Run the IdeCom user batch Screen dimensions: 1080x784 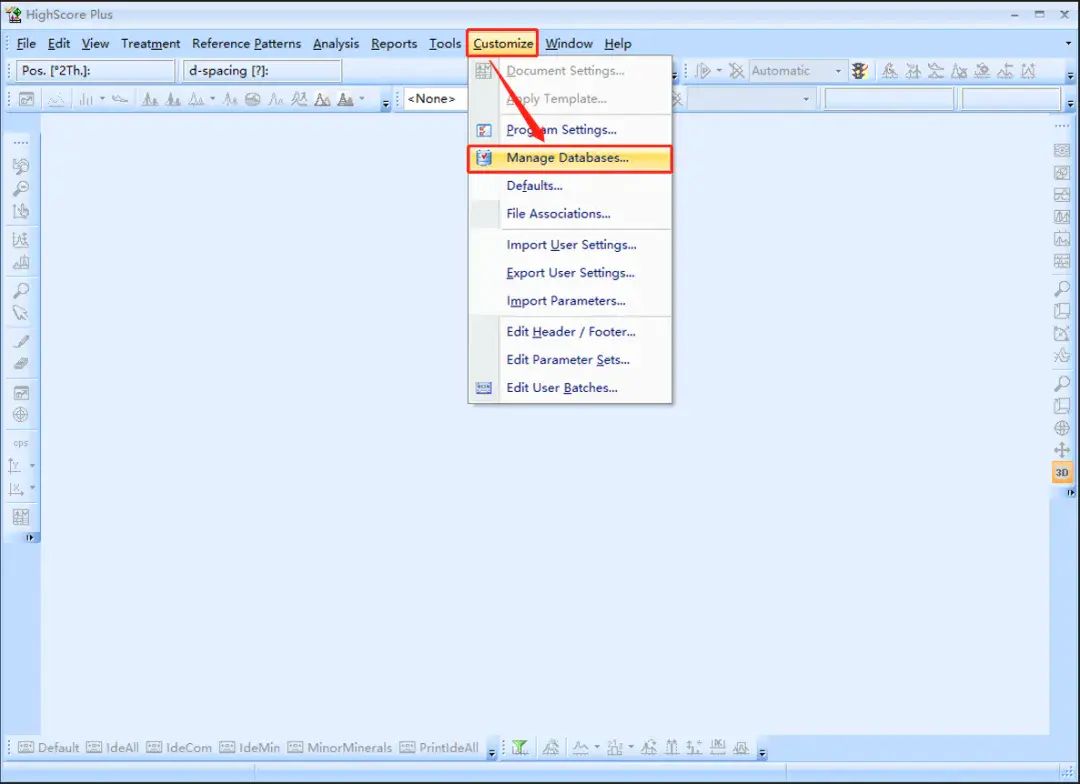(179, 747)
